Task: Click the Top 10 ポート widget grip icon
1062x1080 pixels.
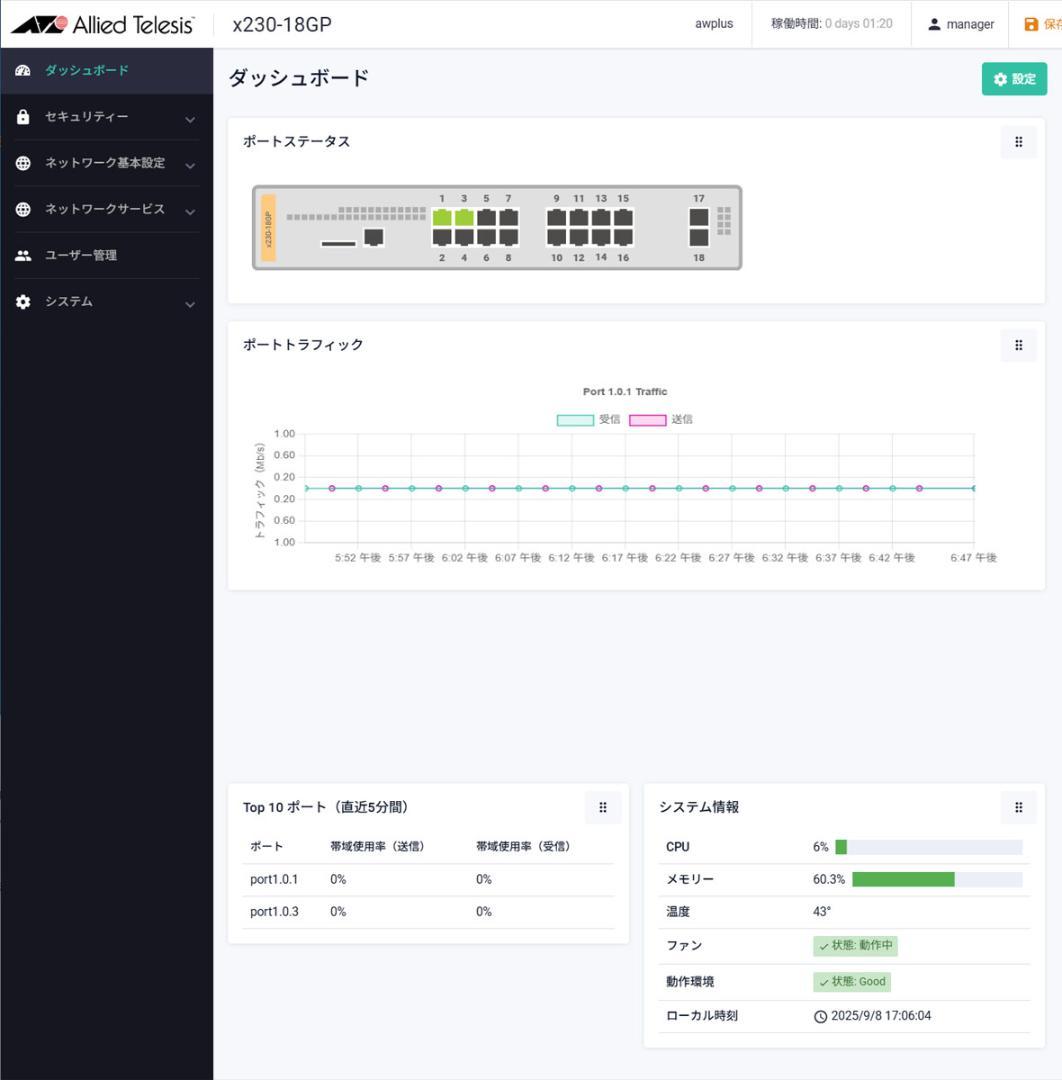Action: pos(602,807)
